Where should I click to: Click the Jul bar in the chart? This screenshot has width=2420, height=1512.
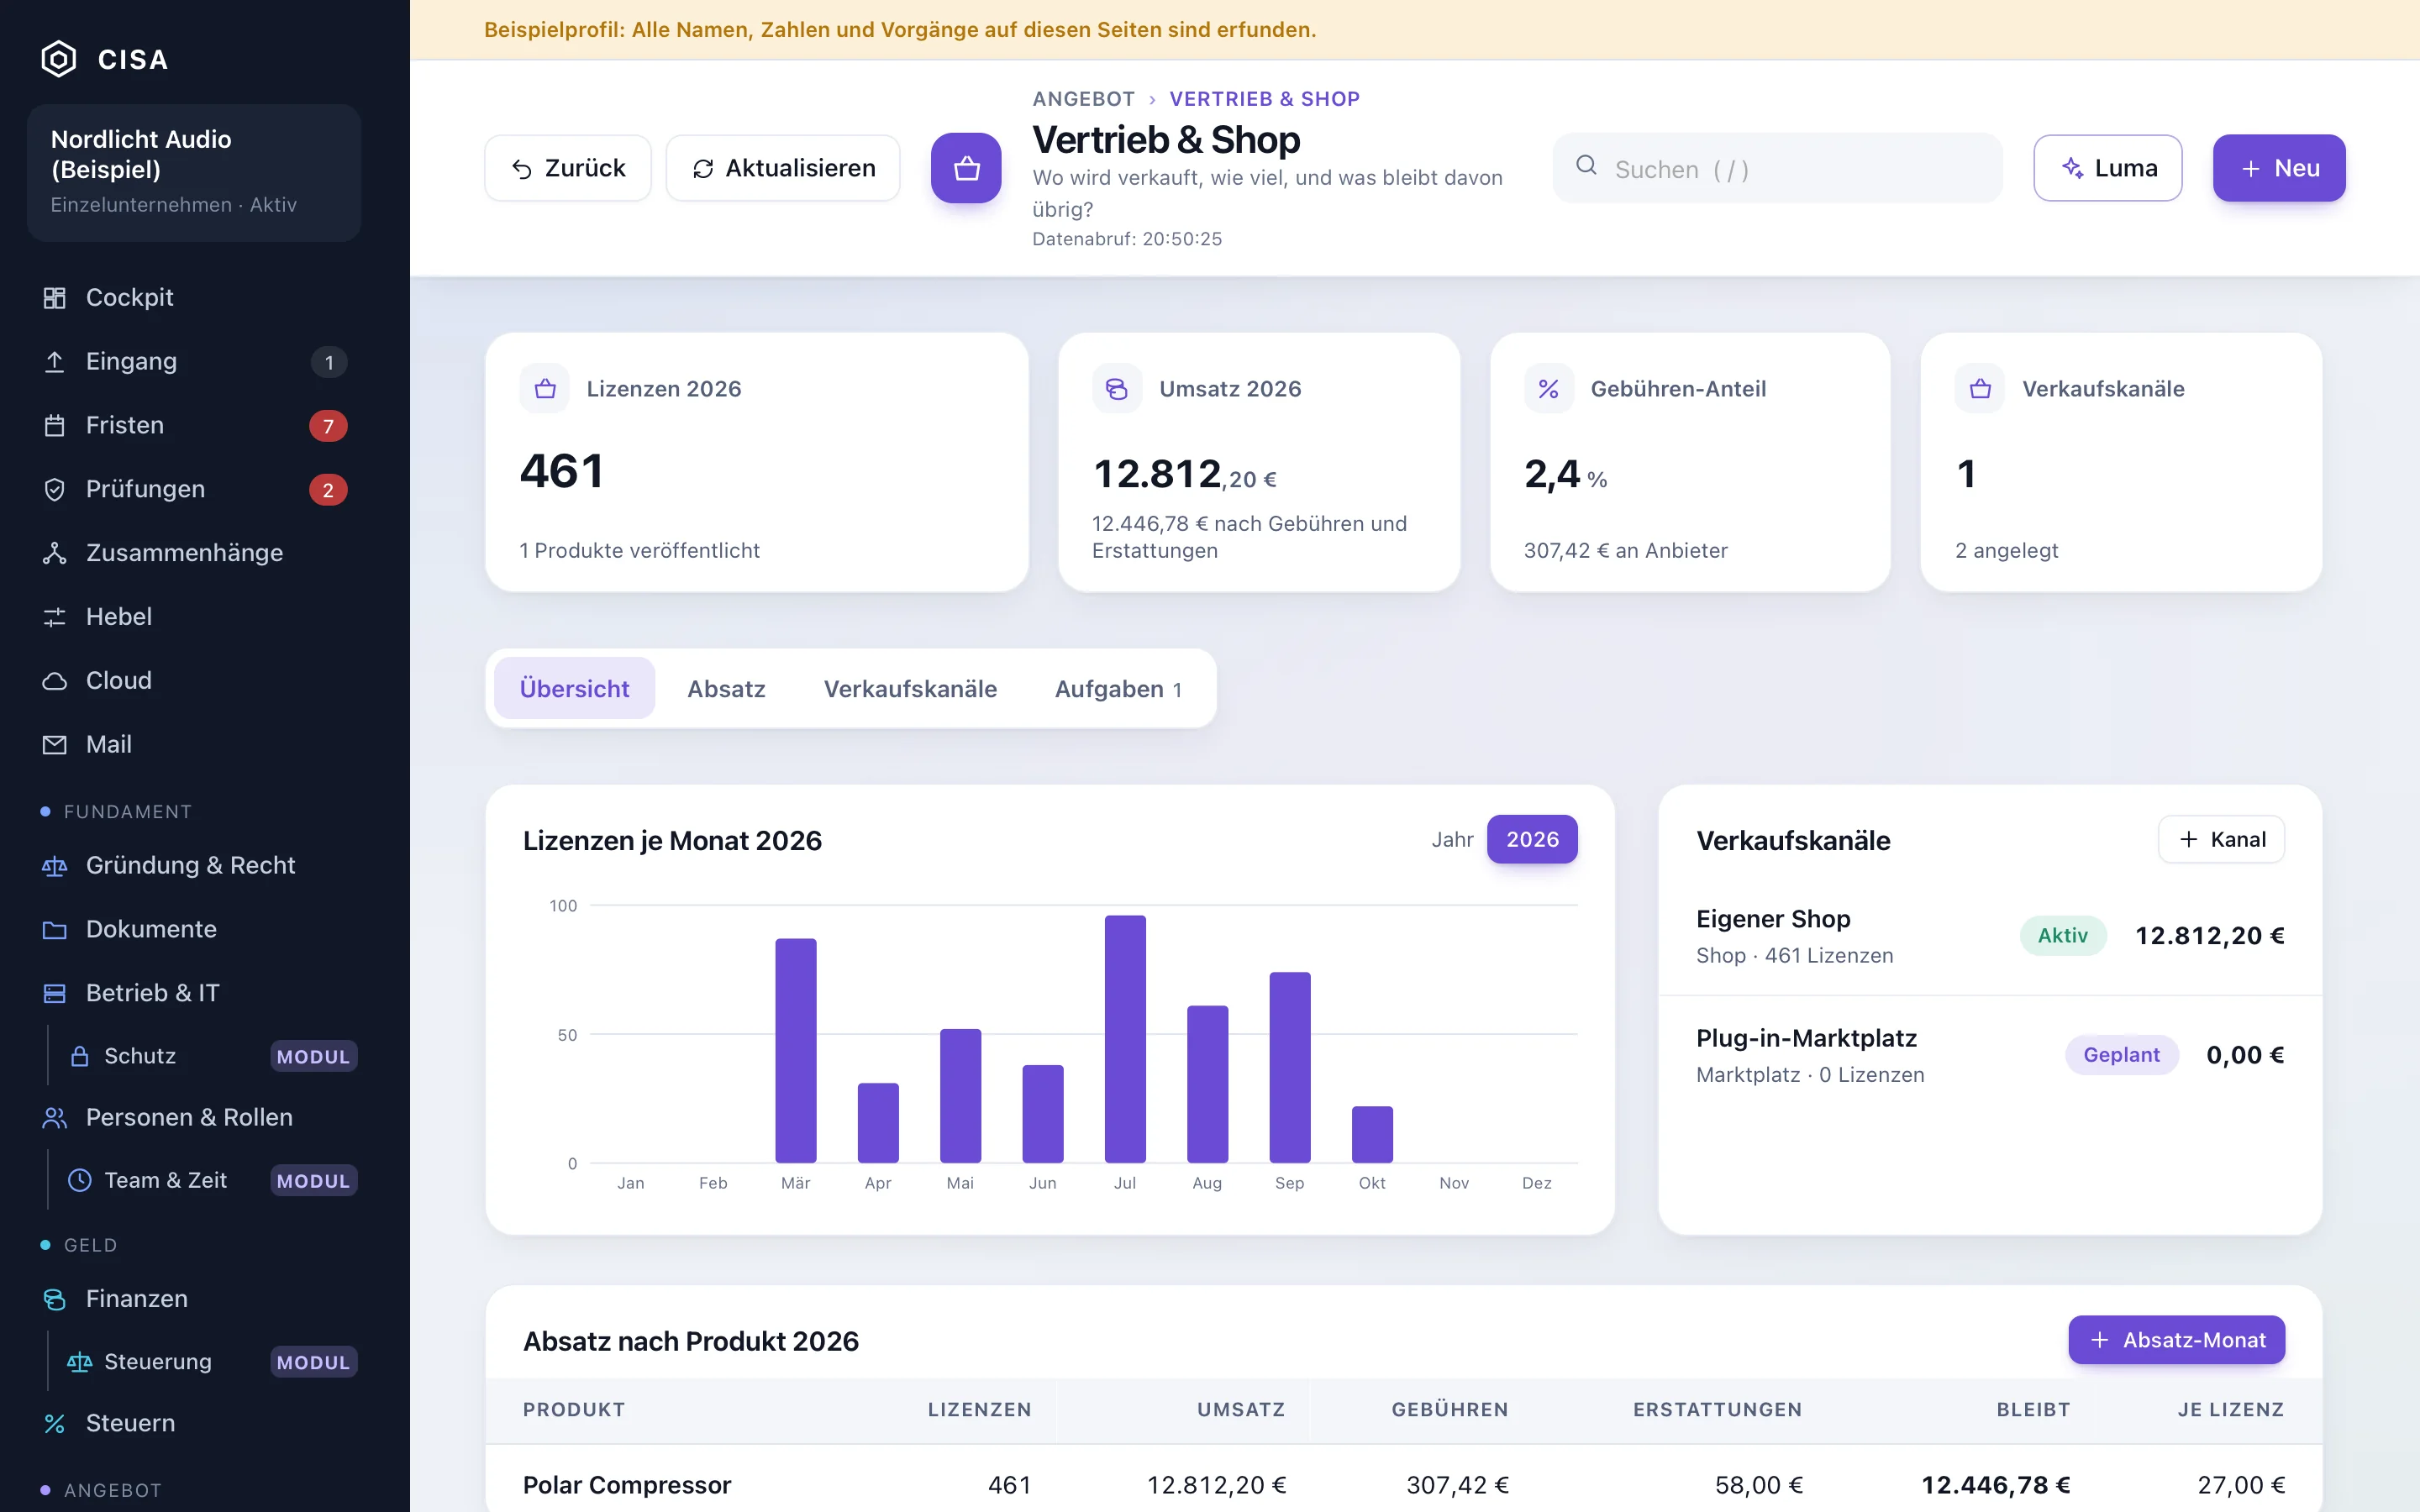(1125, 1039)
